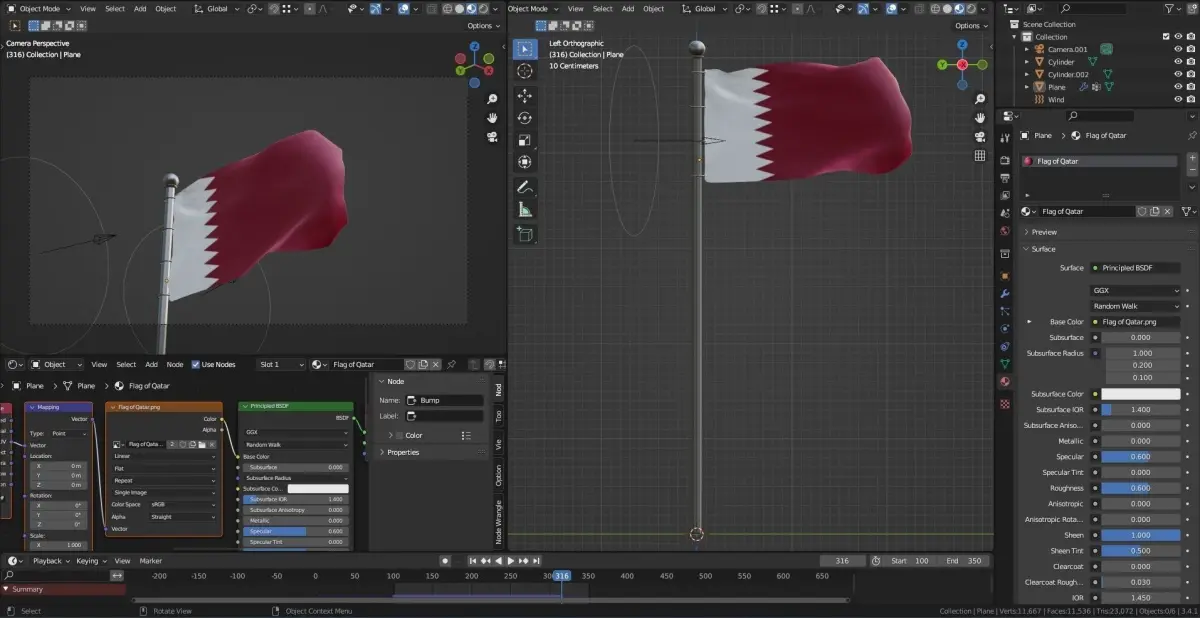Click zoom magnifier icon in right viewport
The height and width of the screenshot is (618, 1200).
click(x=980, y=99)
